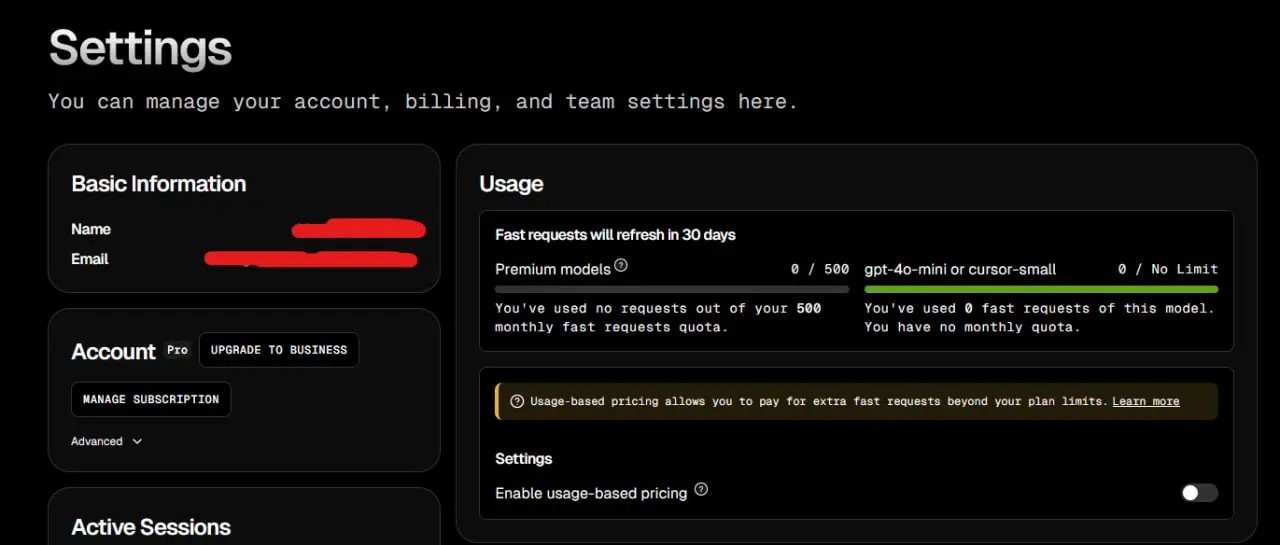The height and width of the screenshot is (545, 1280).
Task: Click the Settings page heading
Action: pyautogui.click(x=141, y=48)
